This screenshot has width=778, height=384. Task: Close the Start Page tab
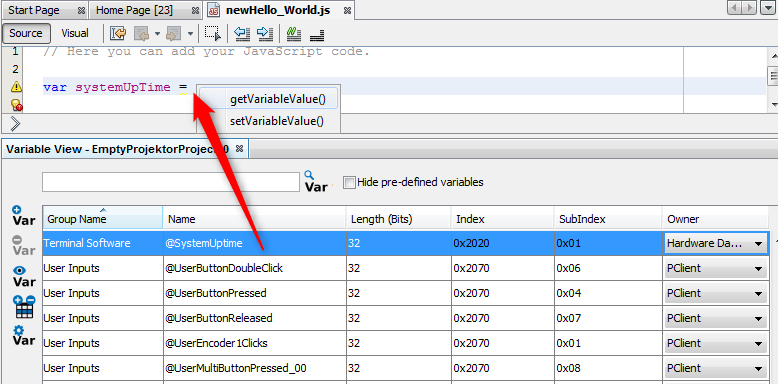point(81,10)
